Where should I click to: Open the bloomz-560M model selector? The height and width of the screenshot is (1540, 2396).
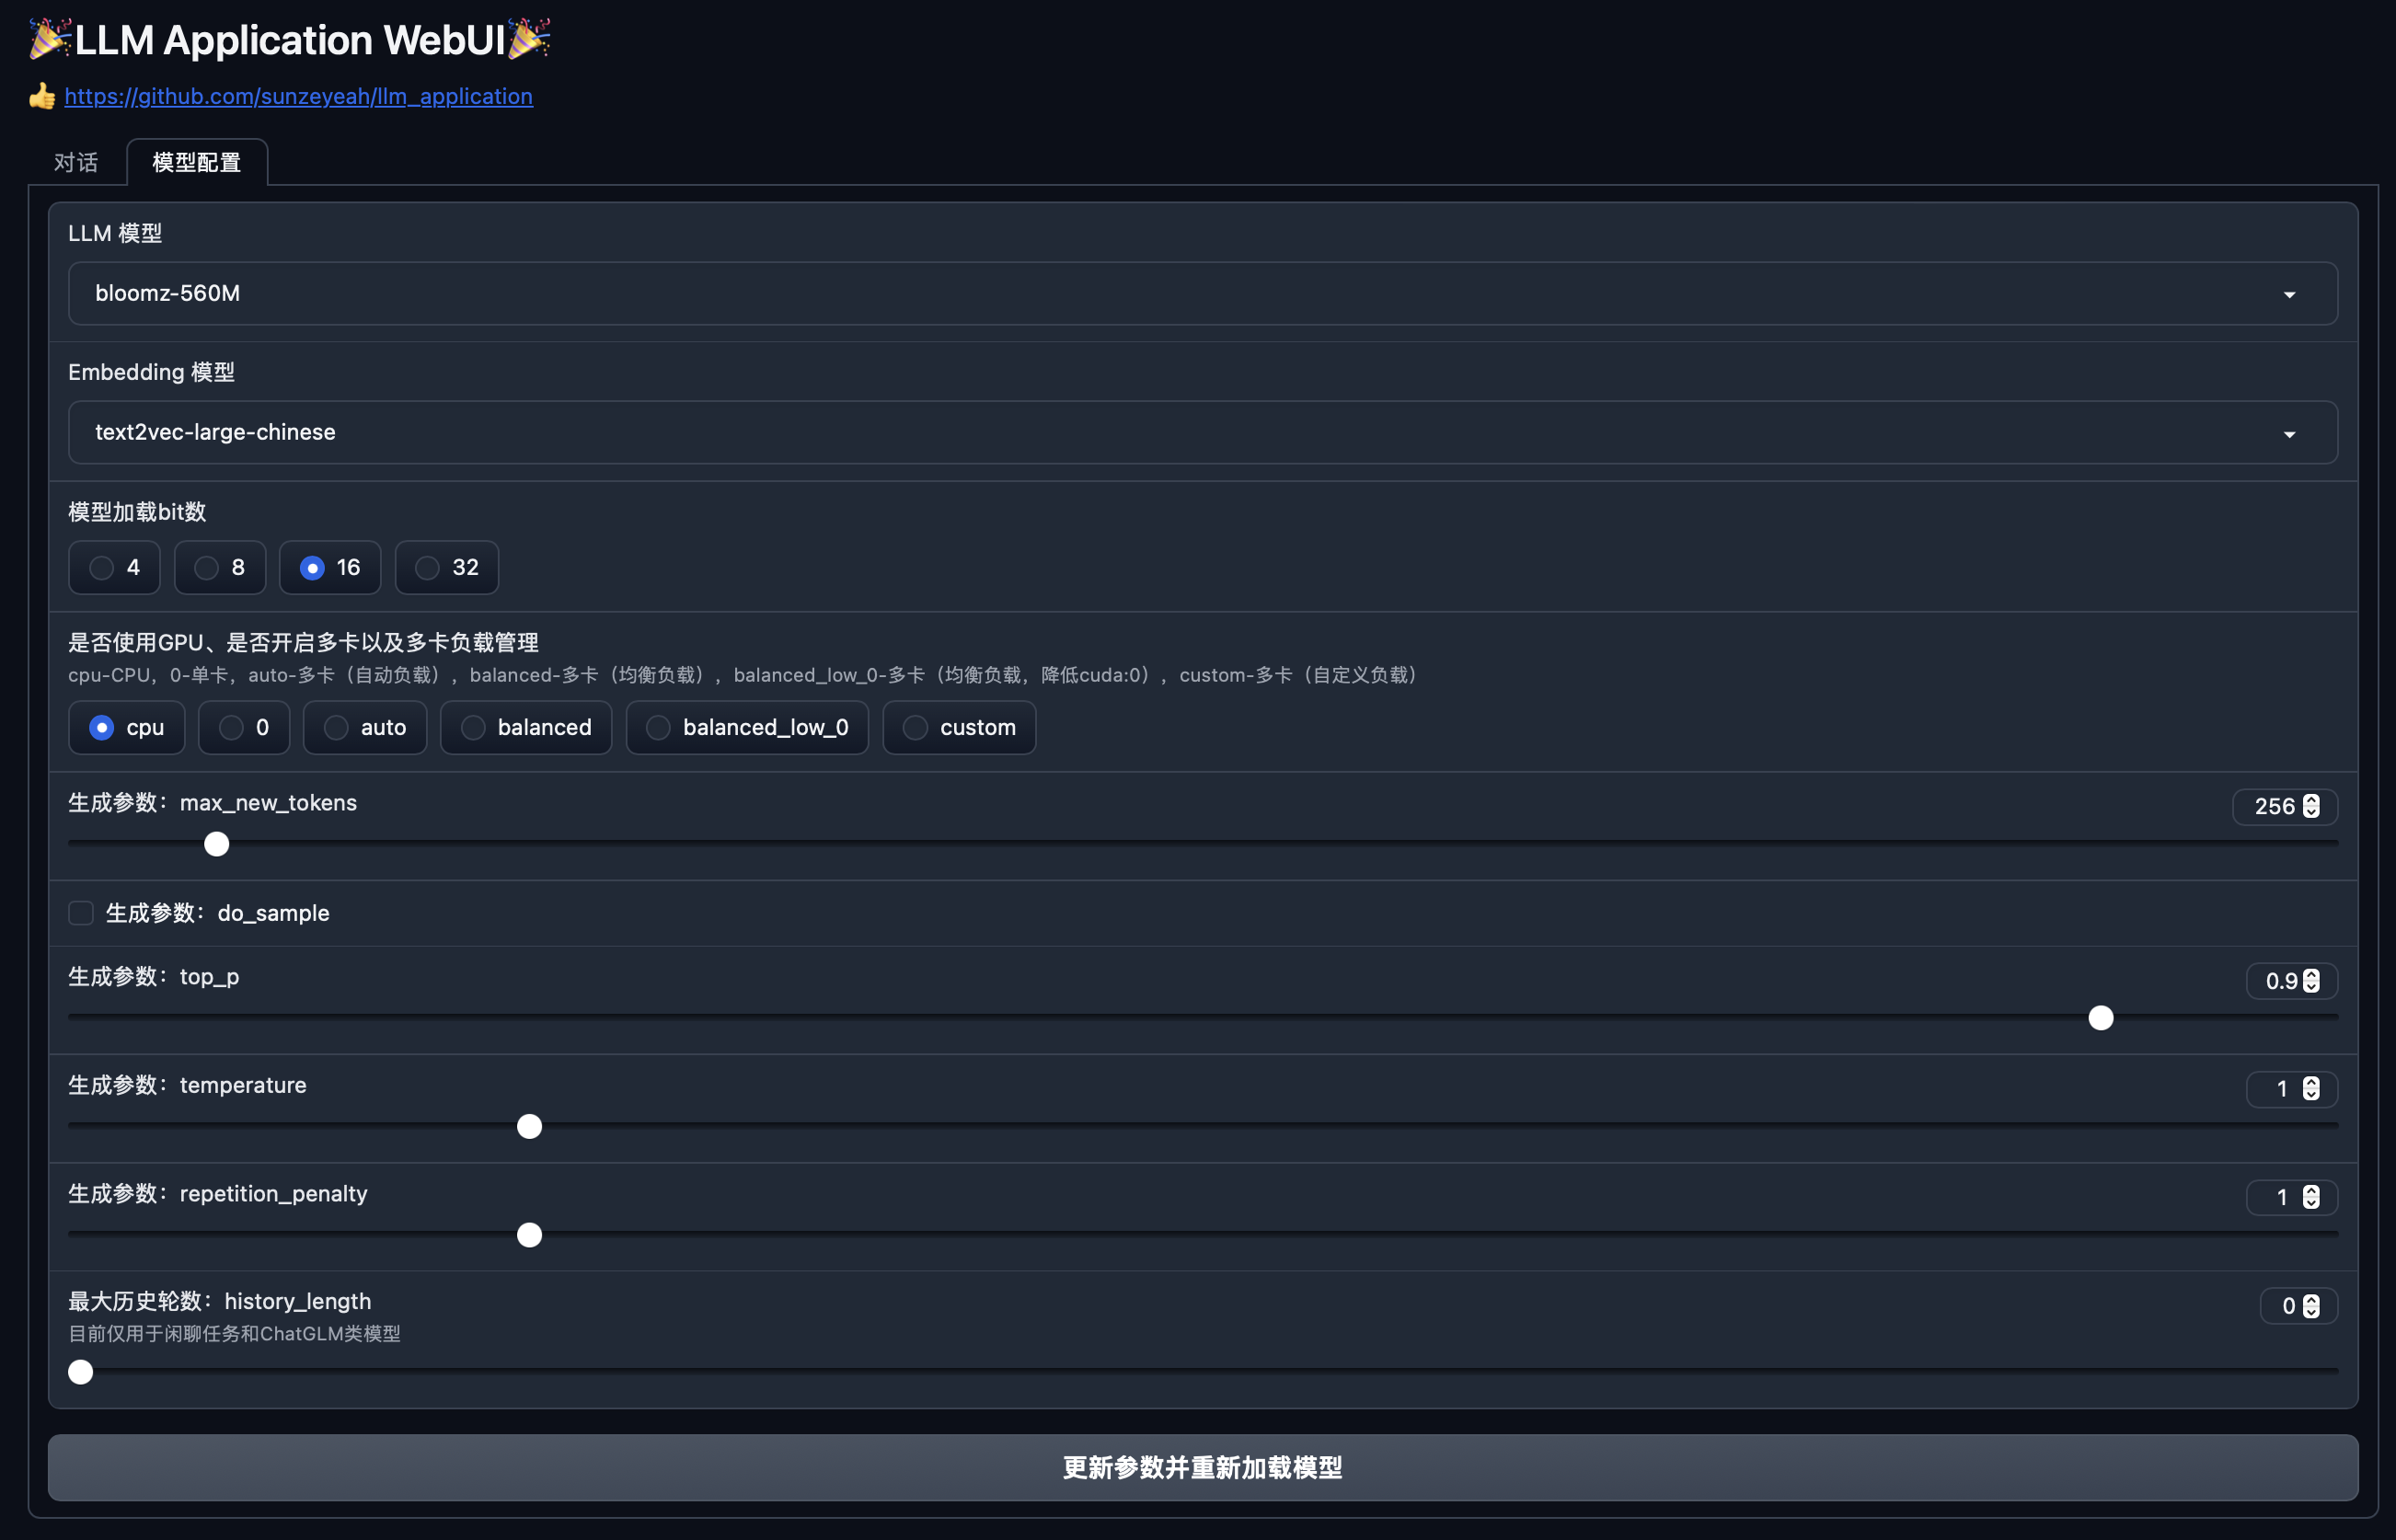tap(1200, 293)
